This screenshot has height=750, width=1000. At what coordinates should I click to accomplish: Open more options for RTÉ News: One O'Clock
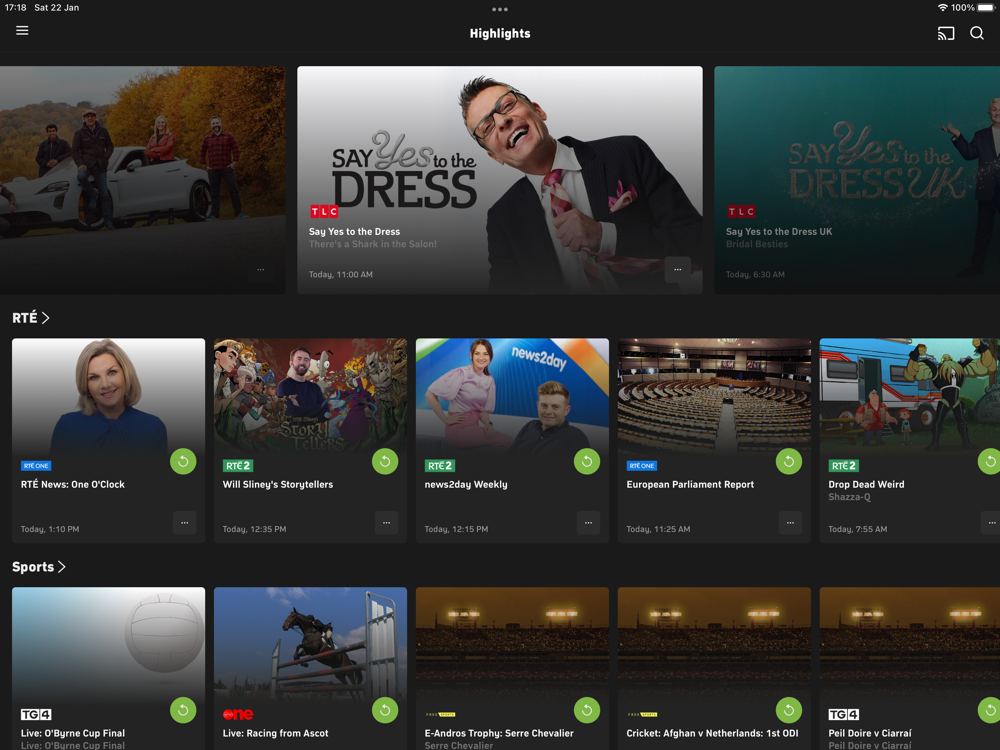tap(184, 523)
